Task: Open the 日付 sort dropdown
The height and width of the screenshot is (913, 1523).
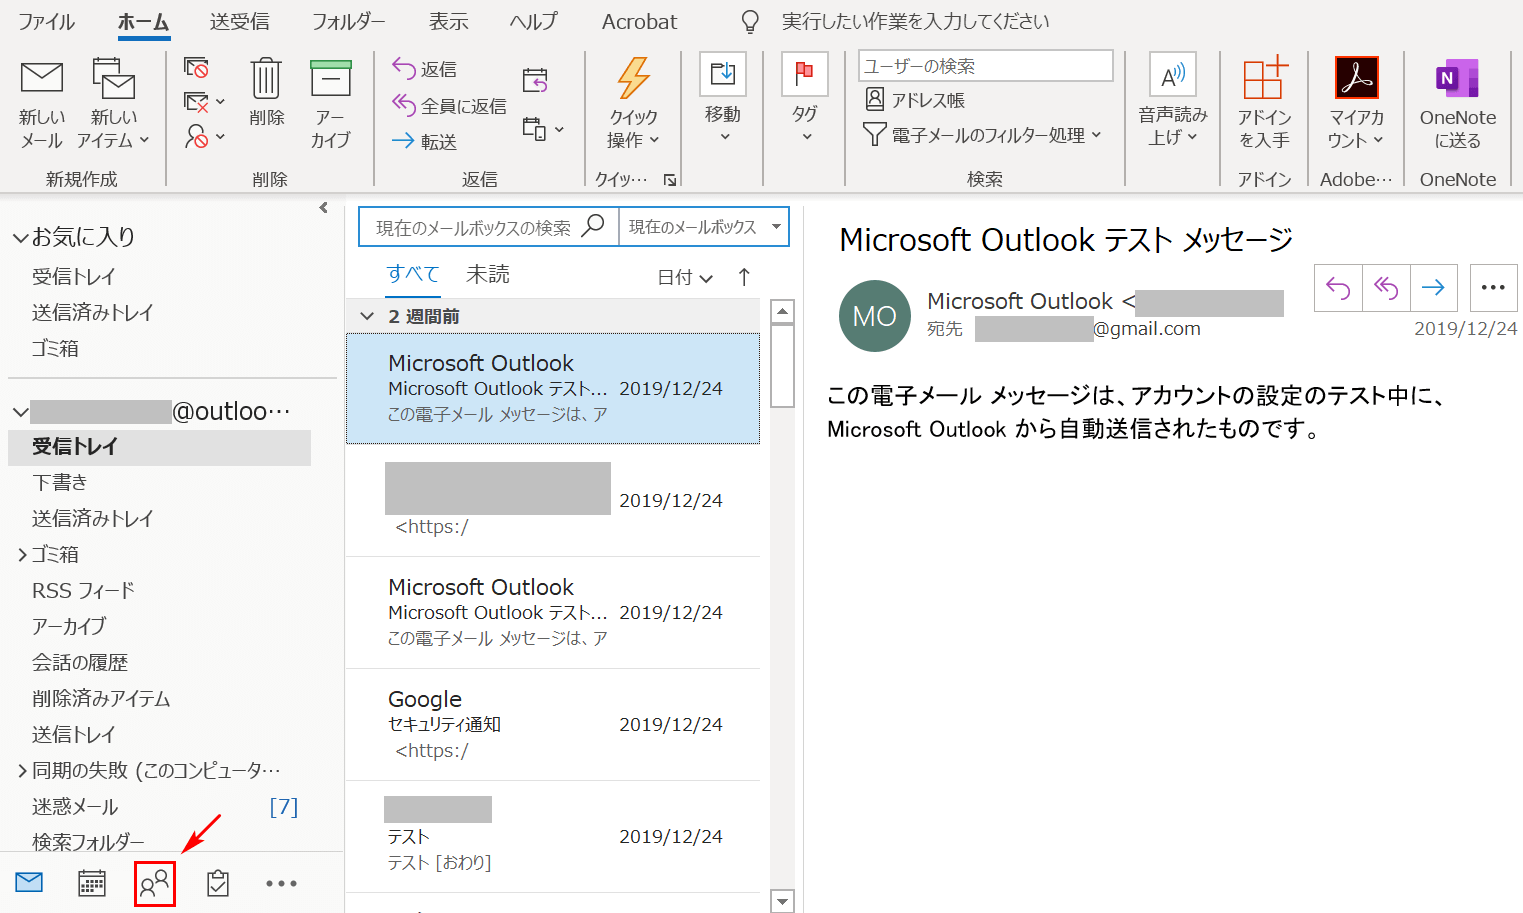Action: click(685, 278)
